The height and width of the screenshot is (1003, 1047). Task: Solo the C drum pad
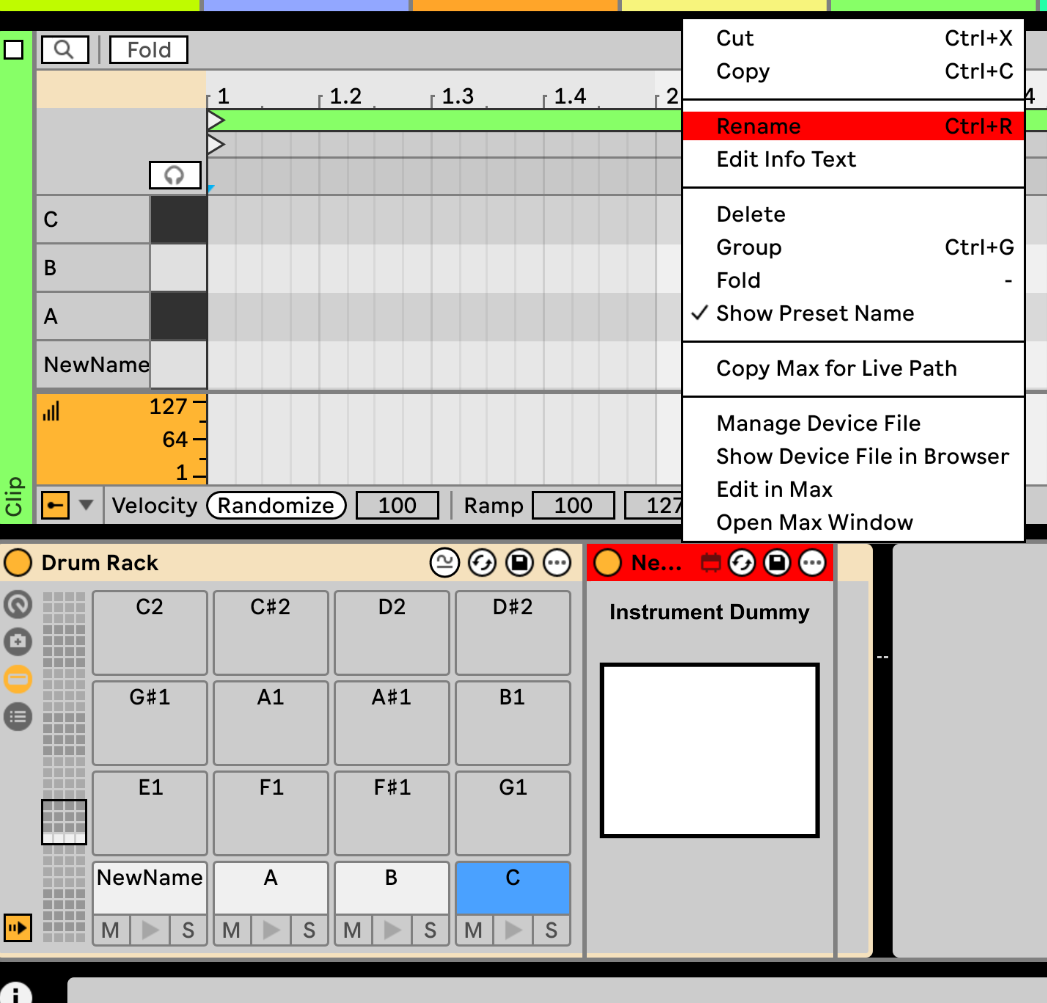551,931
